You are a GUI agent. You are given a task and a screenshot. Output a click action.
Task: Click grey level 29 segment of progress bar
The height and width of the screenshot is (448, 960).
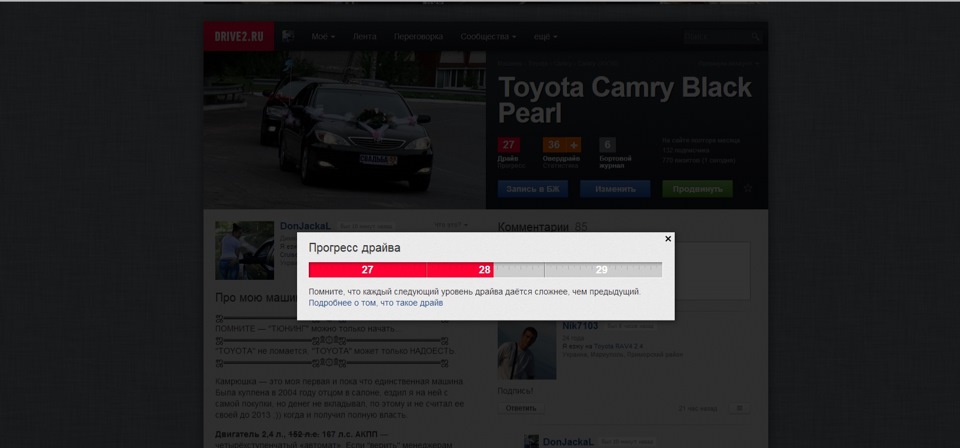603,270
